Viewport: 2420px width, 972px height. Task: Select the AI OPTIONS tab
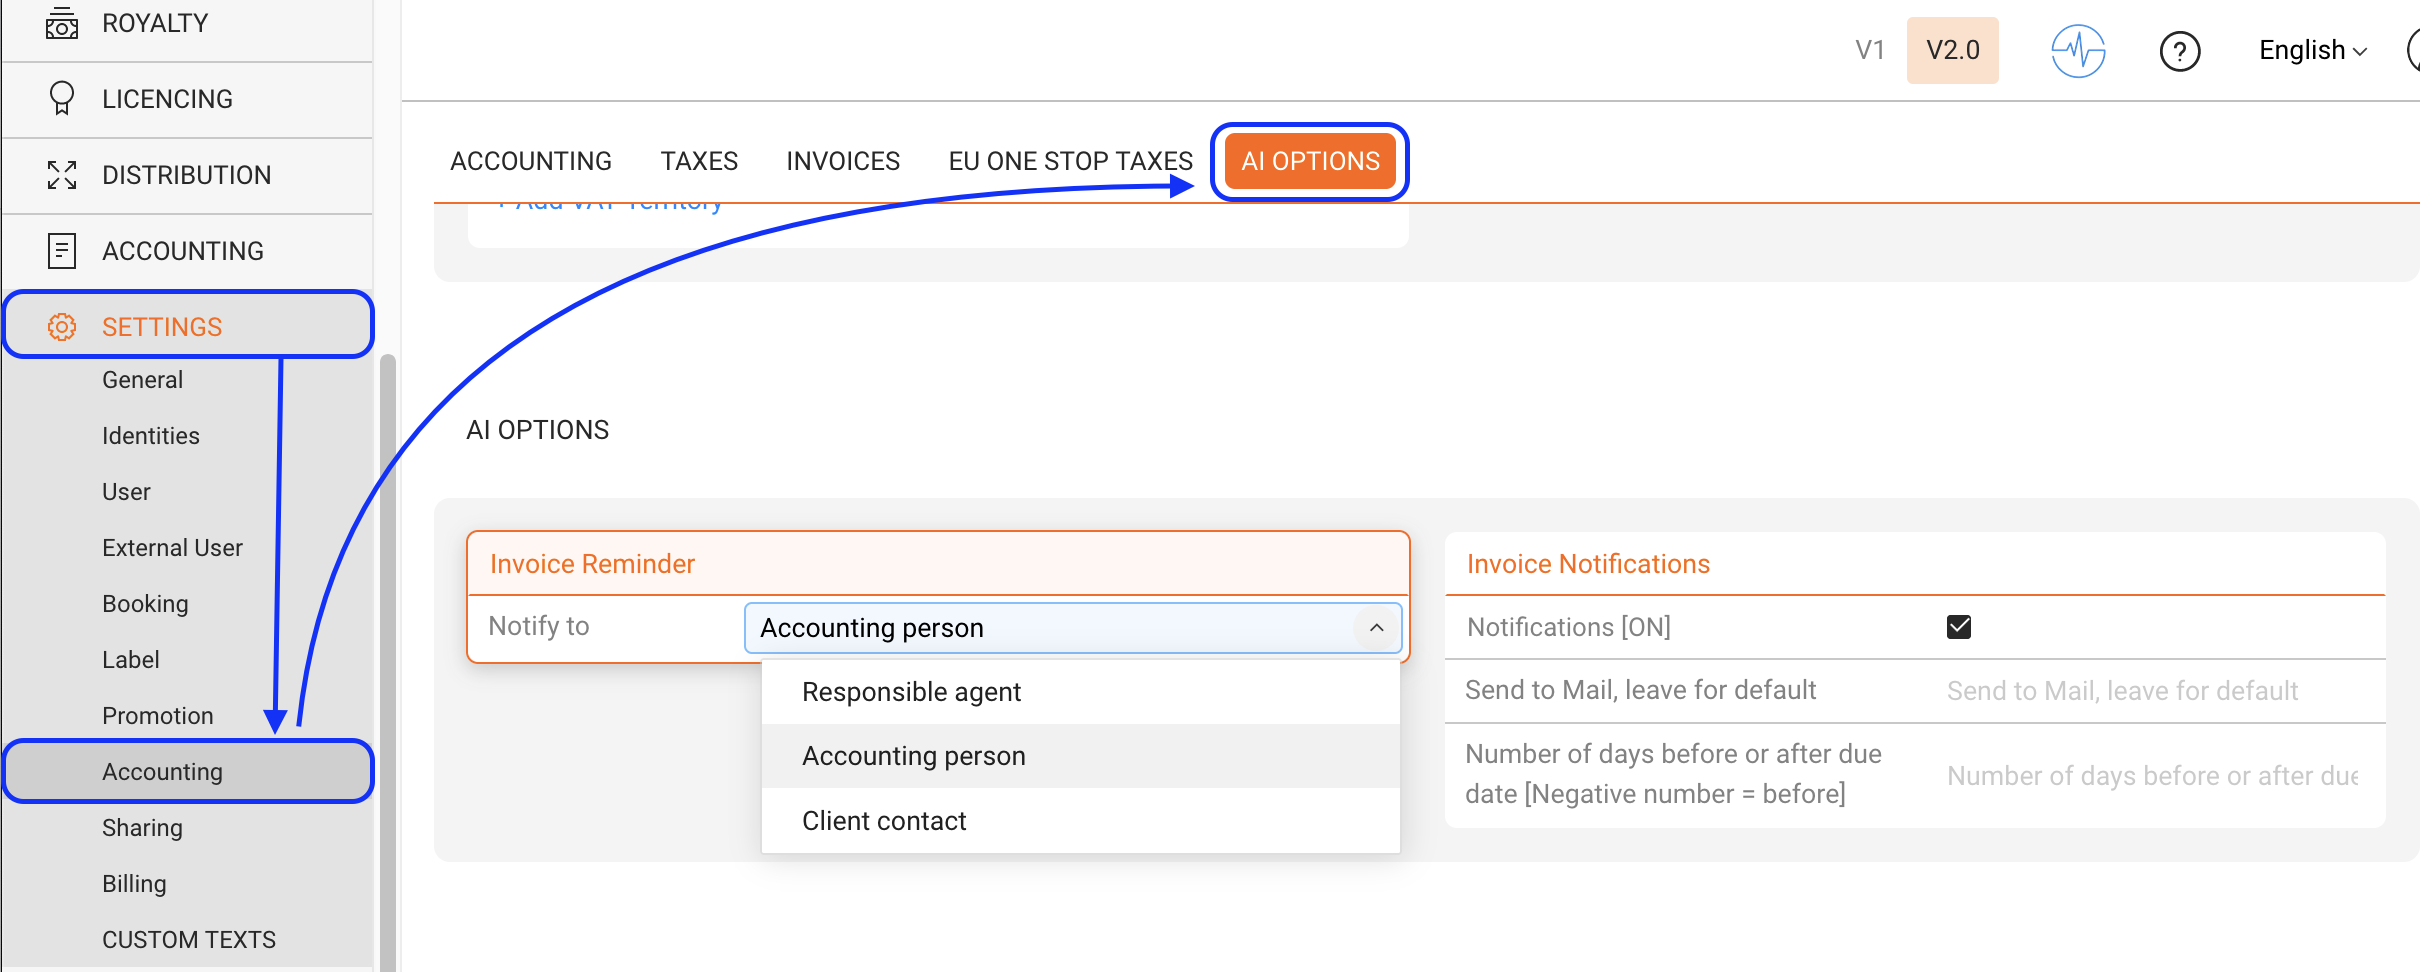click(x=1310, y=161)
